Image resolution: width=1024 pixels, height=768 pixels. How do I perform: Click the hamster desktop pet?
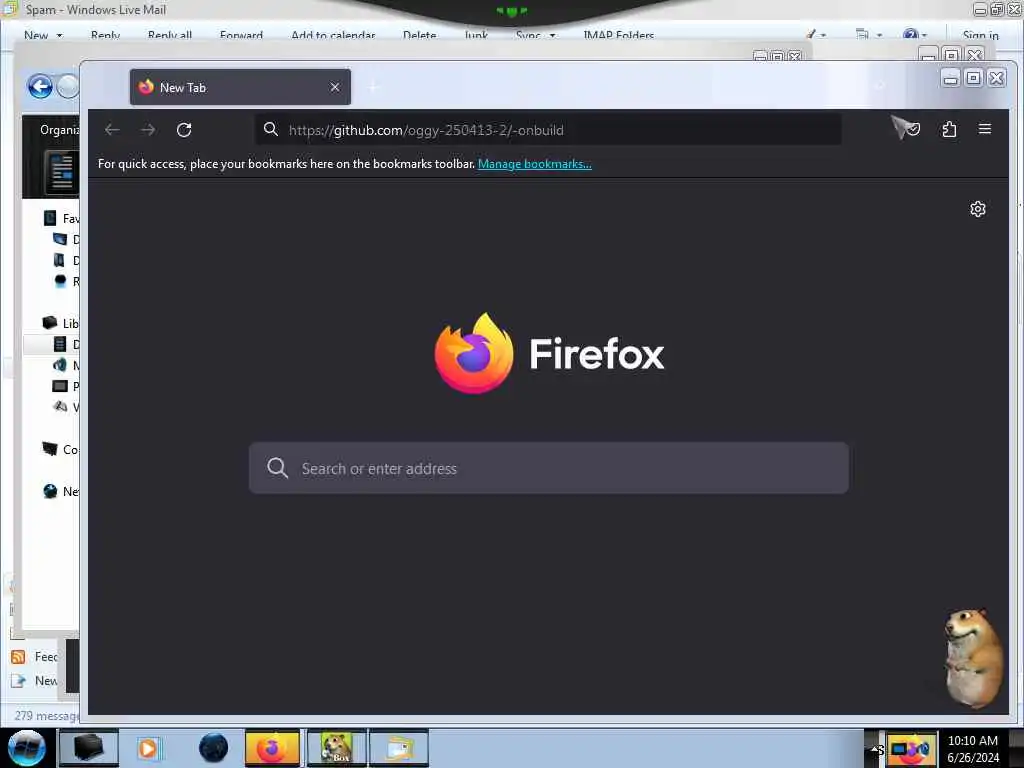pos(974,658)
